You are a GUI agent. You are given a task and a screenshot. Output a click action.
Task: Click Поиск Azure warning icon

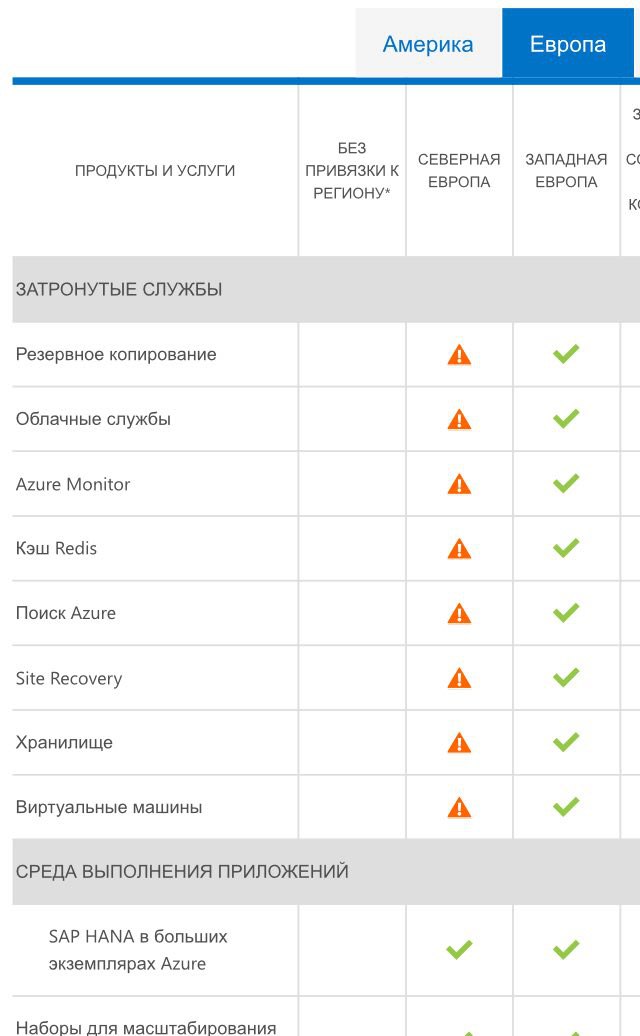coord(459,614)
